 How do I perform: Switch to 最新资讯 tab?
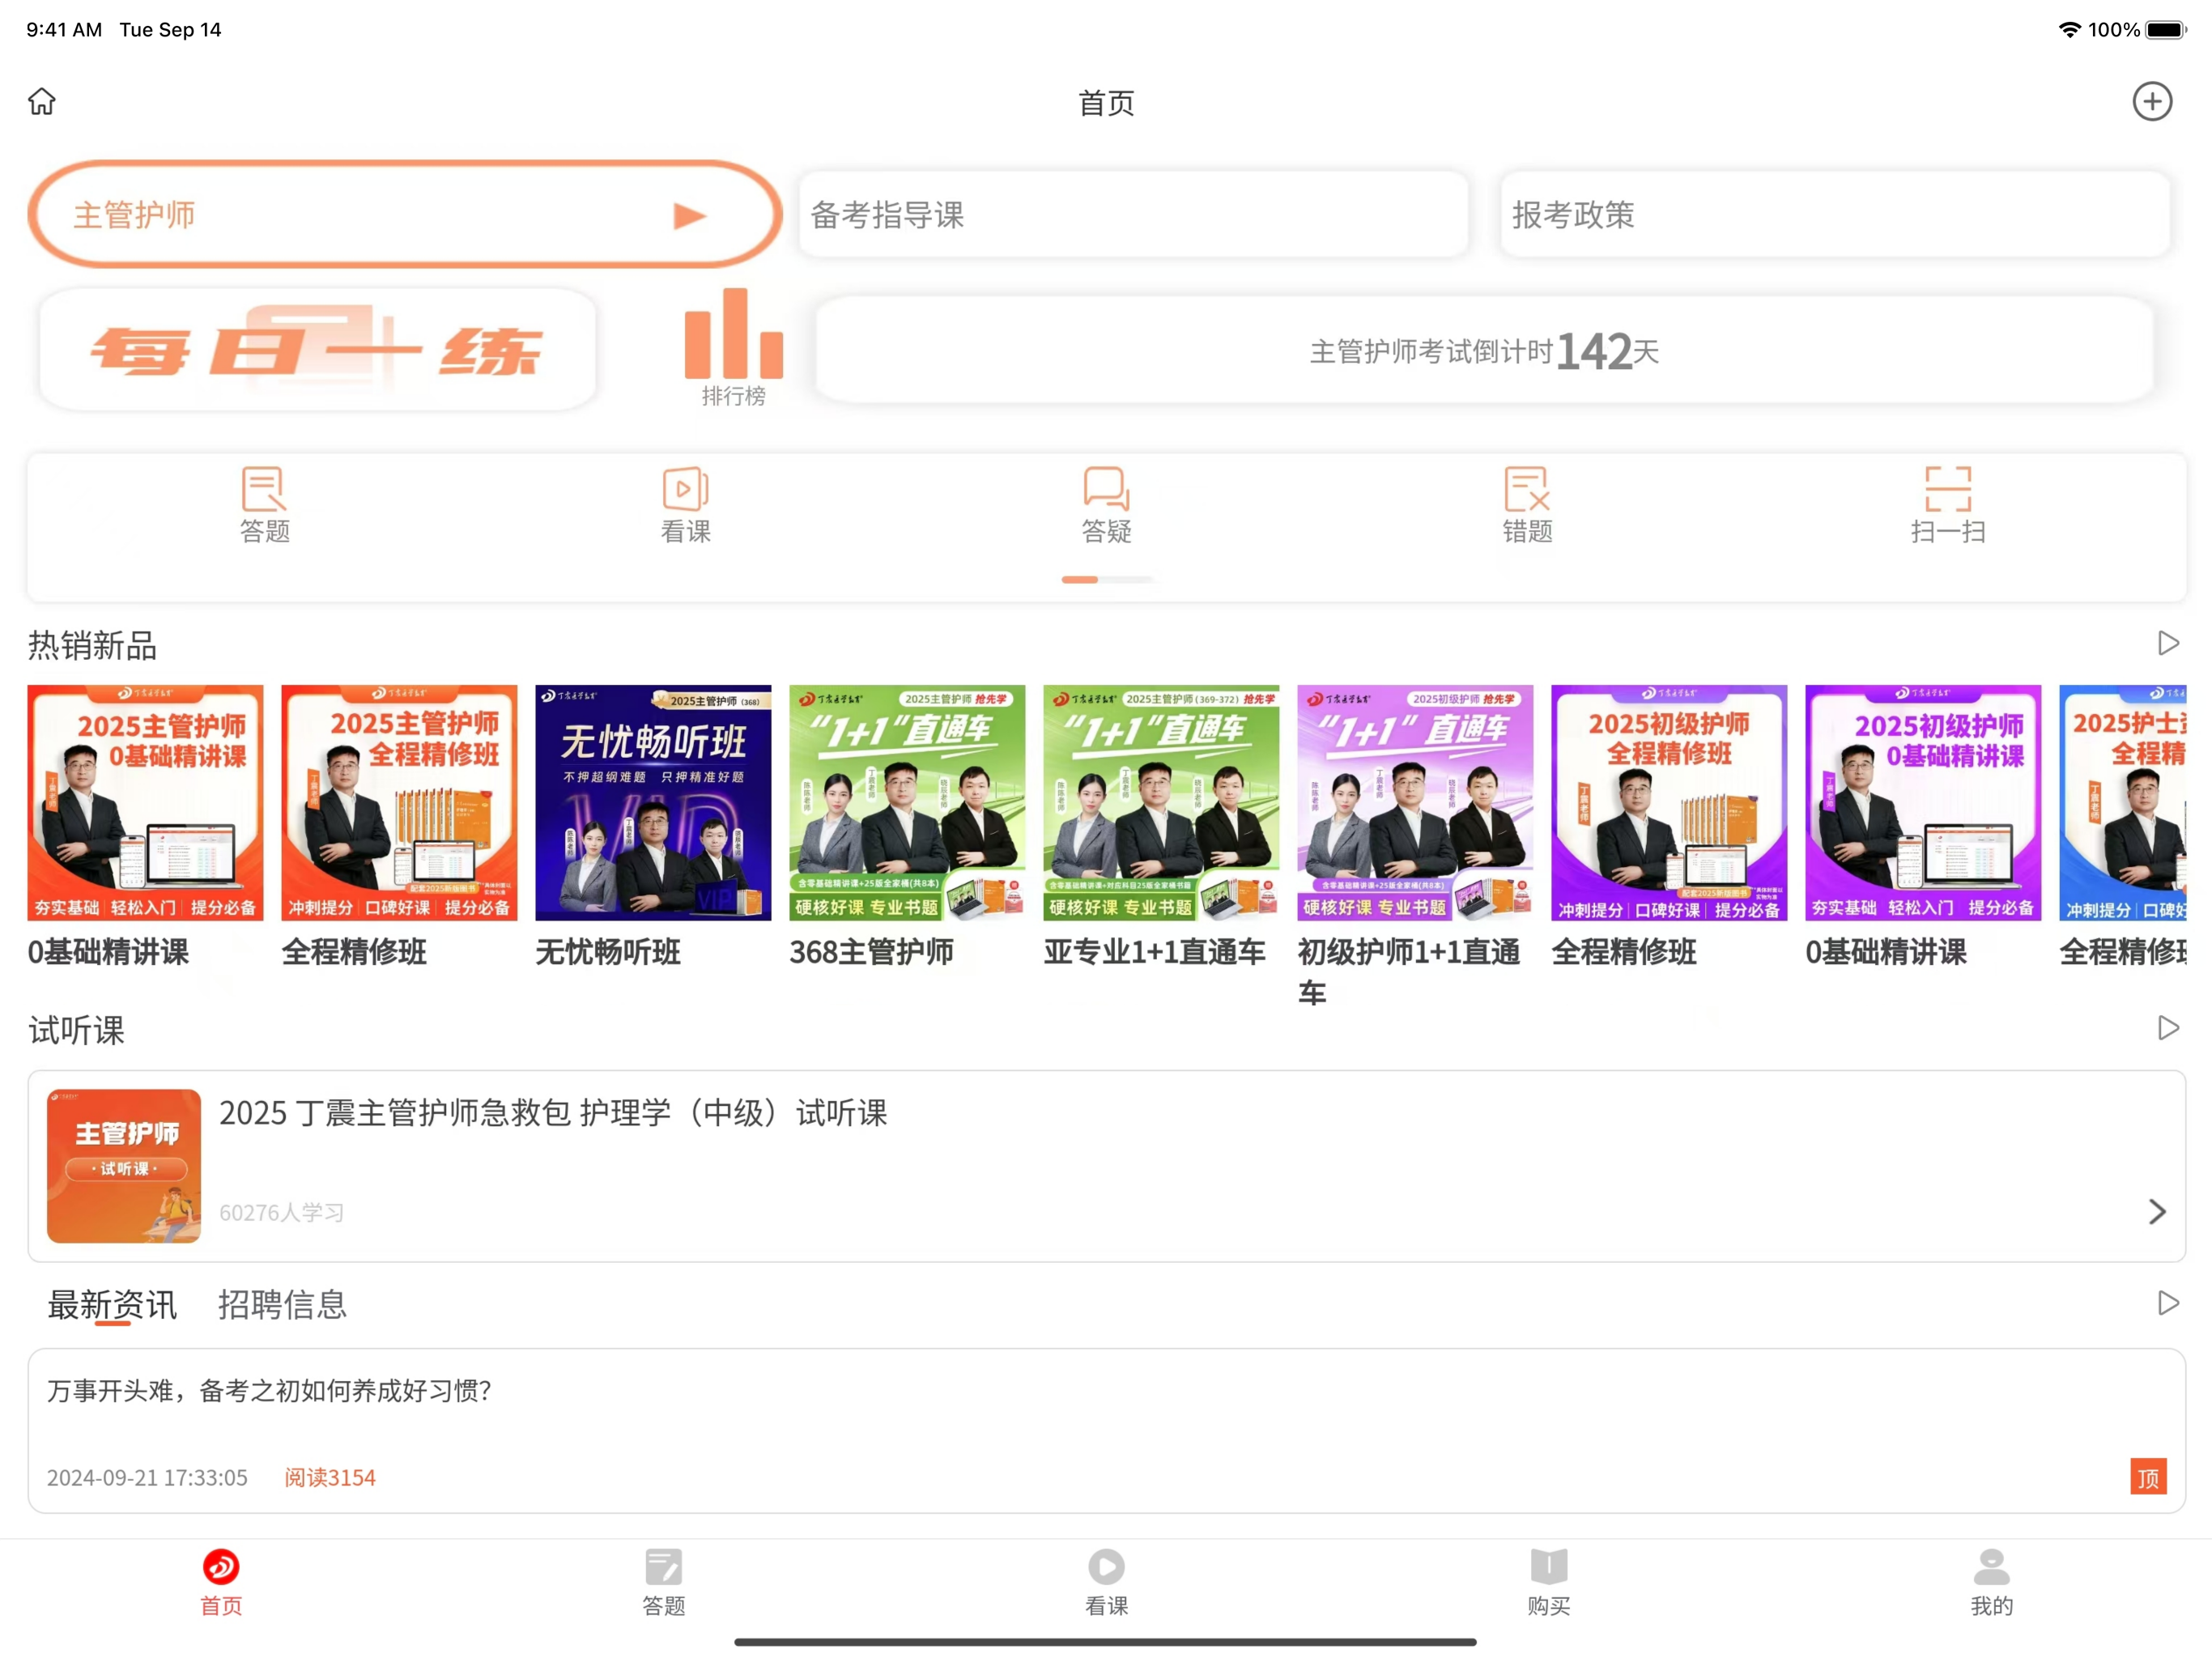[112, 1304]
